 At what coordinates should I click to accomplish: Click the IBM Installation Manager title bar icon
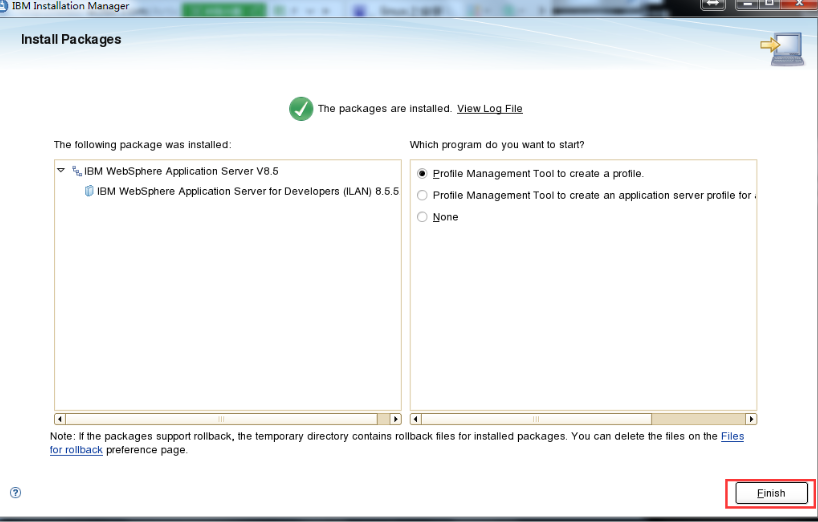4,5
